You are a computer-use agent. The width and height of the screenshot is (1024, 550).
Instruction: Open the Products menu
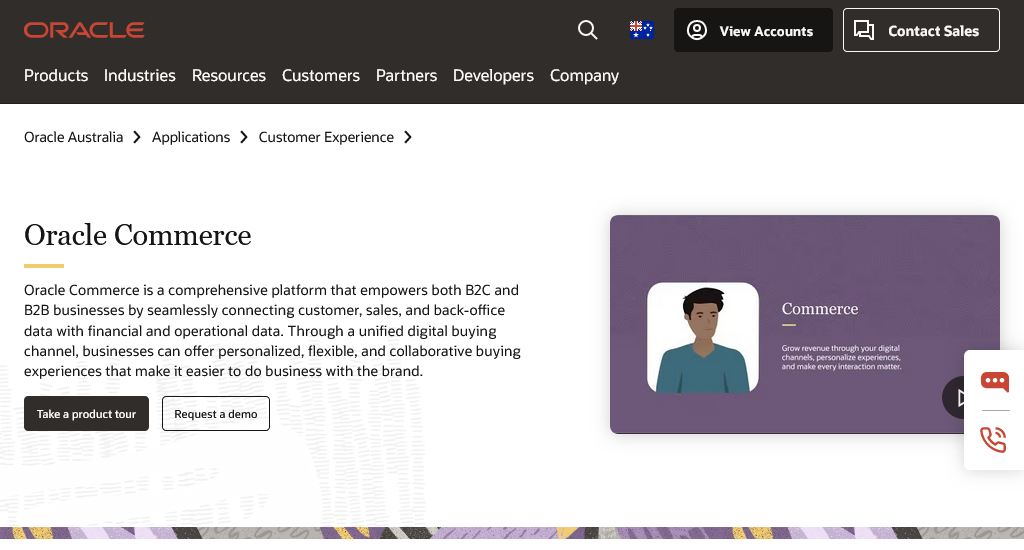(x=56, y=75)
